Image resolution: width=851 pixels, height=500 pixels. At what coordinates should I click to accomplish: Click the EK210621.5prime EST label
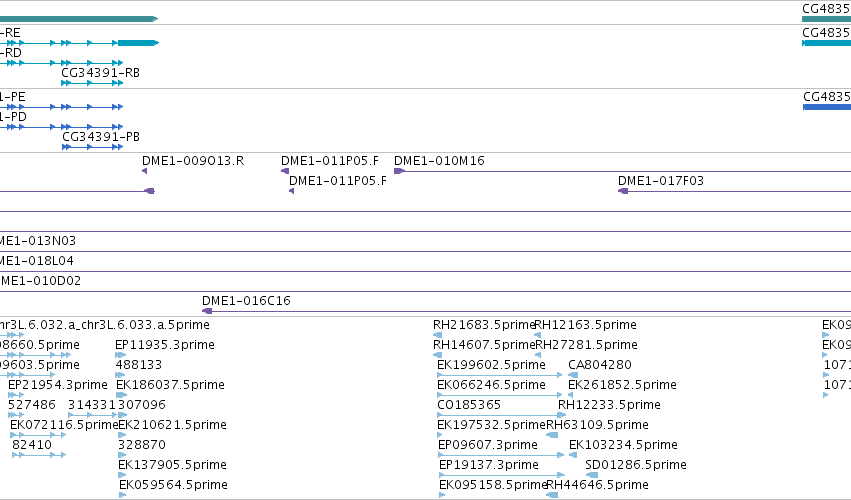click(172, 425)
